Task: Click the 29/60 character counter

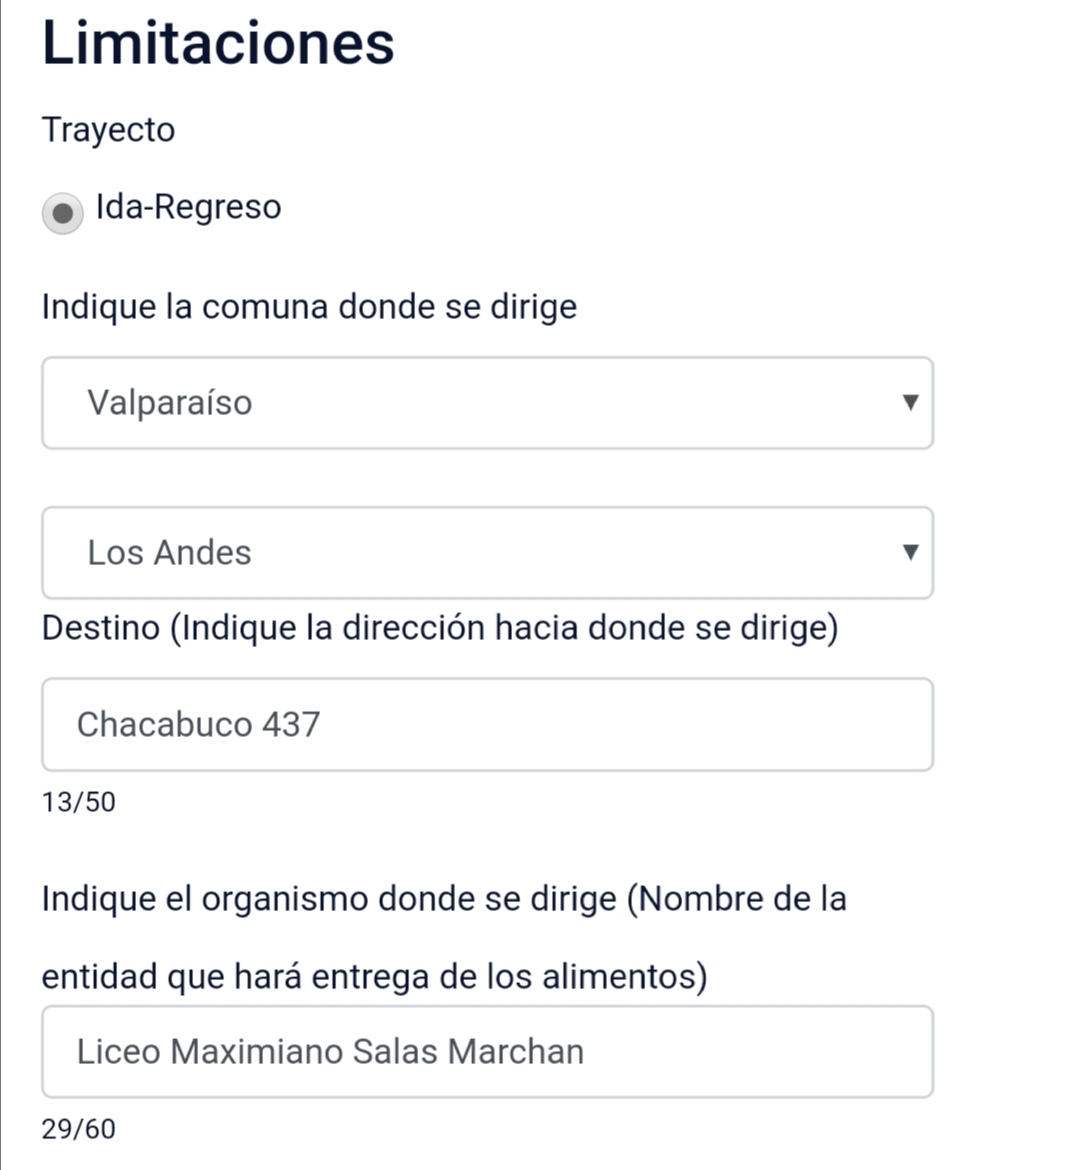Action: click(x=78, y=1129)
